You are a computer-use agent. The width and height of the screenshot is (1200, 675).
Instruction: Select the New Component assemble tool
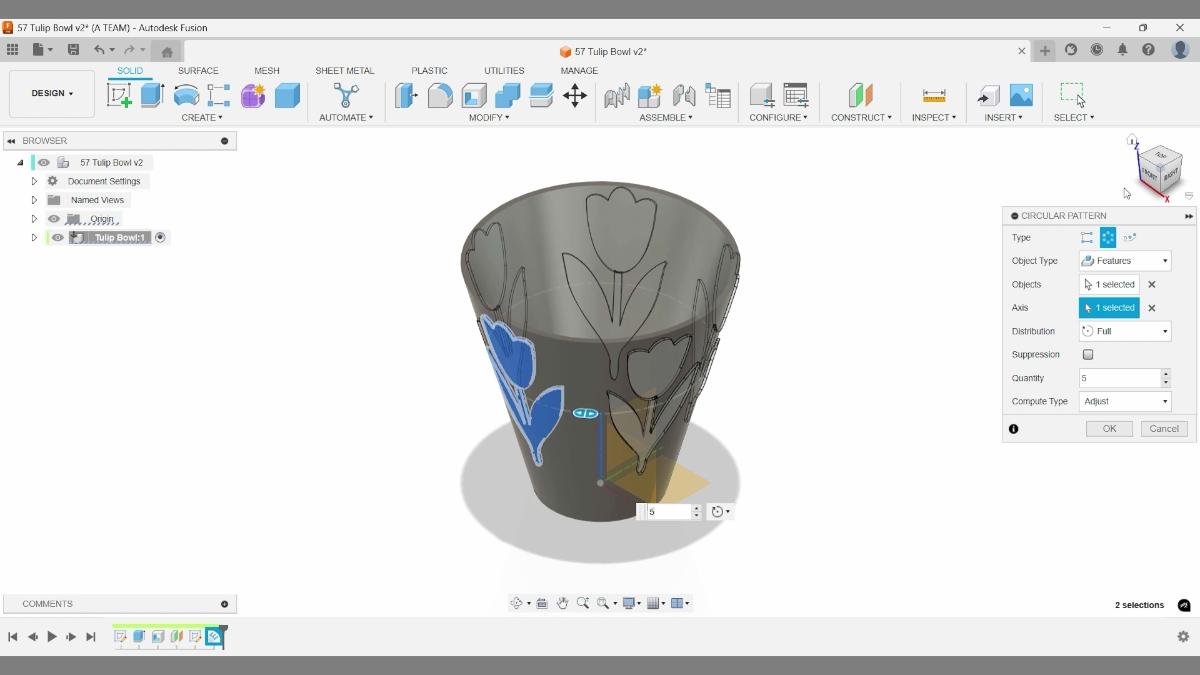coord(650,95)
